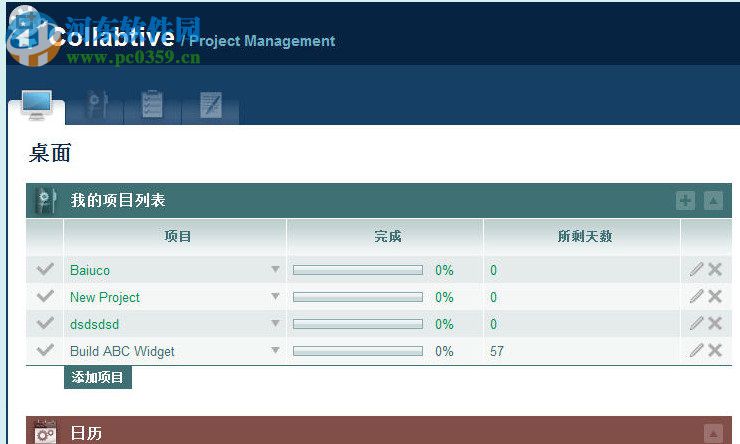
Task: Mark the Build ABC Widget project as done
Action: coord(45,350)
